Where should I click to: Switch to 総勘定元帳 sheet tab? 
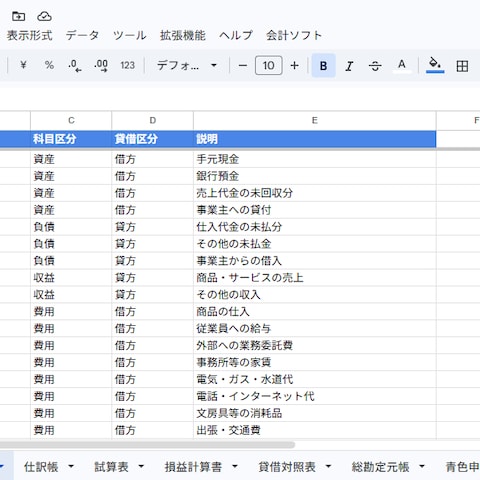381,467
